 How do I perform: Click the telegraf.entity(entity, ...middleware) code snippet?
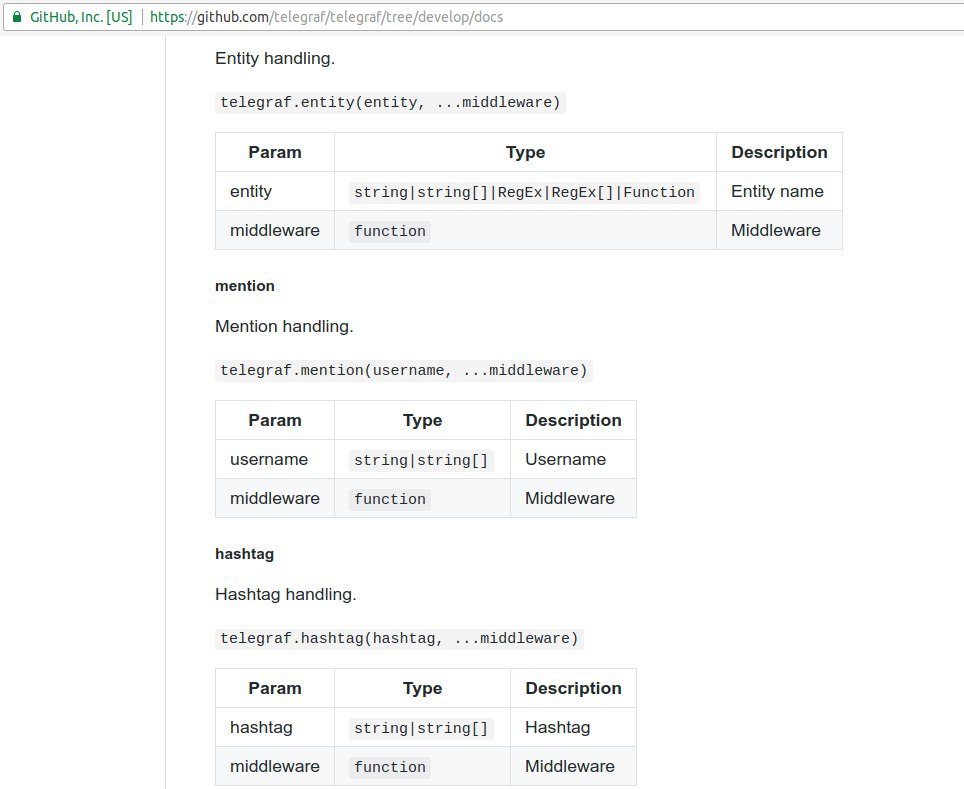tap(390, 102)
